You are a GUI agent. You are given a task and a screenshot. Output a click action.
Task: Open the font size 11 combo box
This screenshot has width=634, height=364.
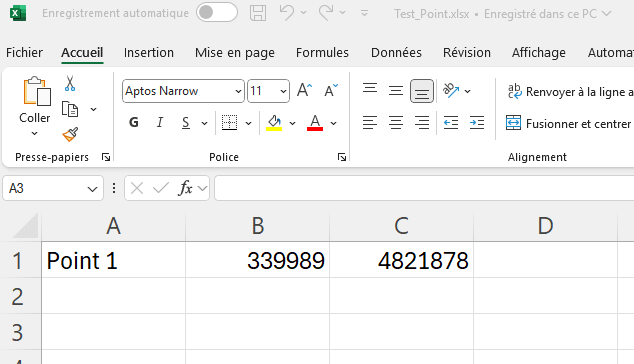[268, 91]
